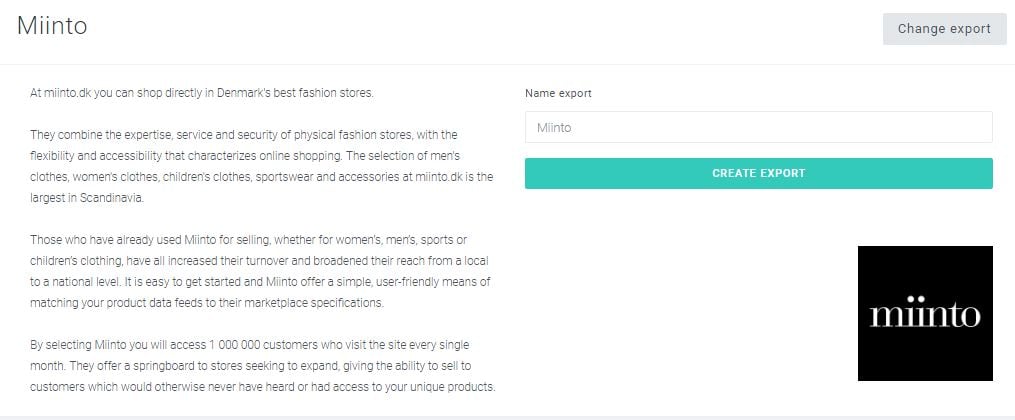Click the '1 000 000 customers' text
The height and width of the screenshot is (420, 1015).
pyautogui.click(x=260, y=345)
